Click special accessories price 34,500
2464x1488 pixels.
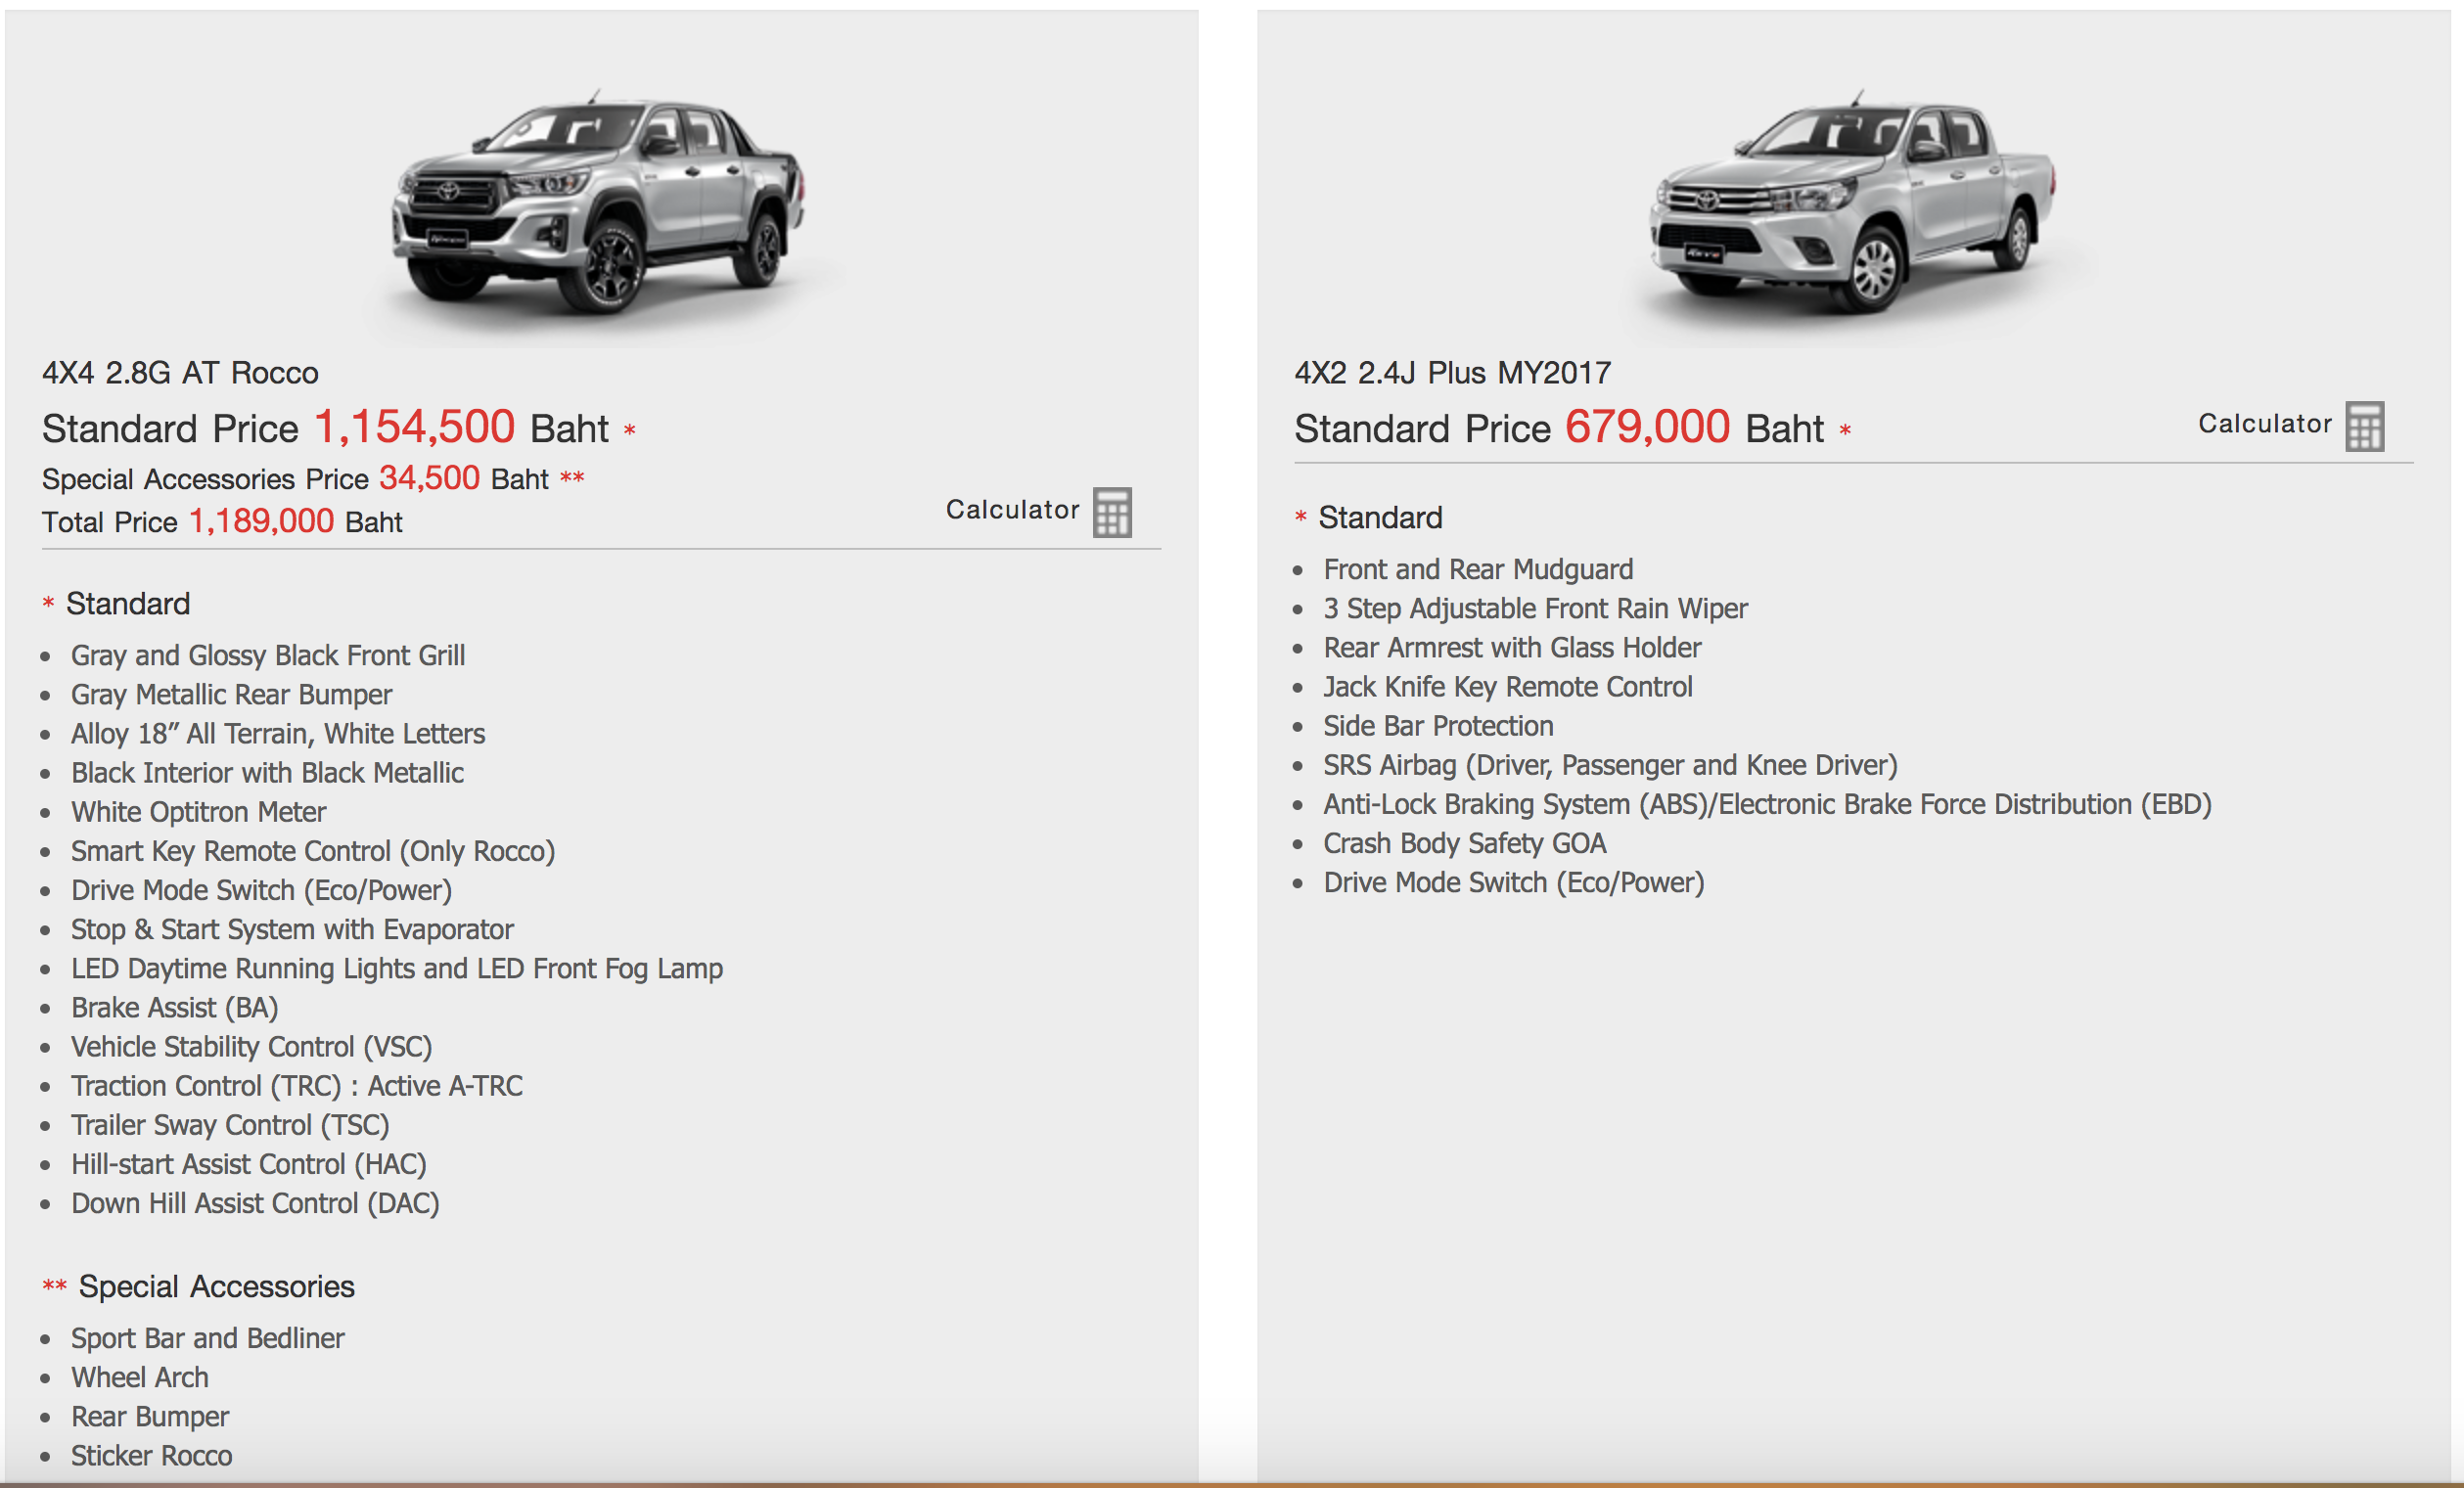tap(429, 478)
